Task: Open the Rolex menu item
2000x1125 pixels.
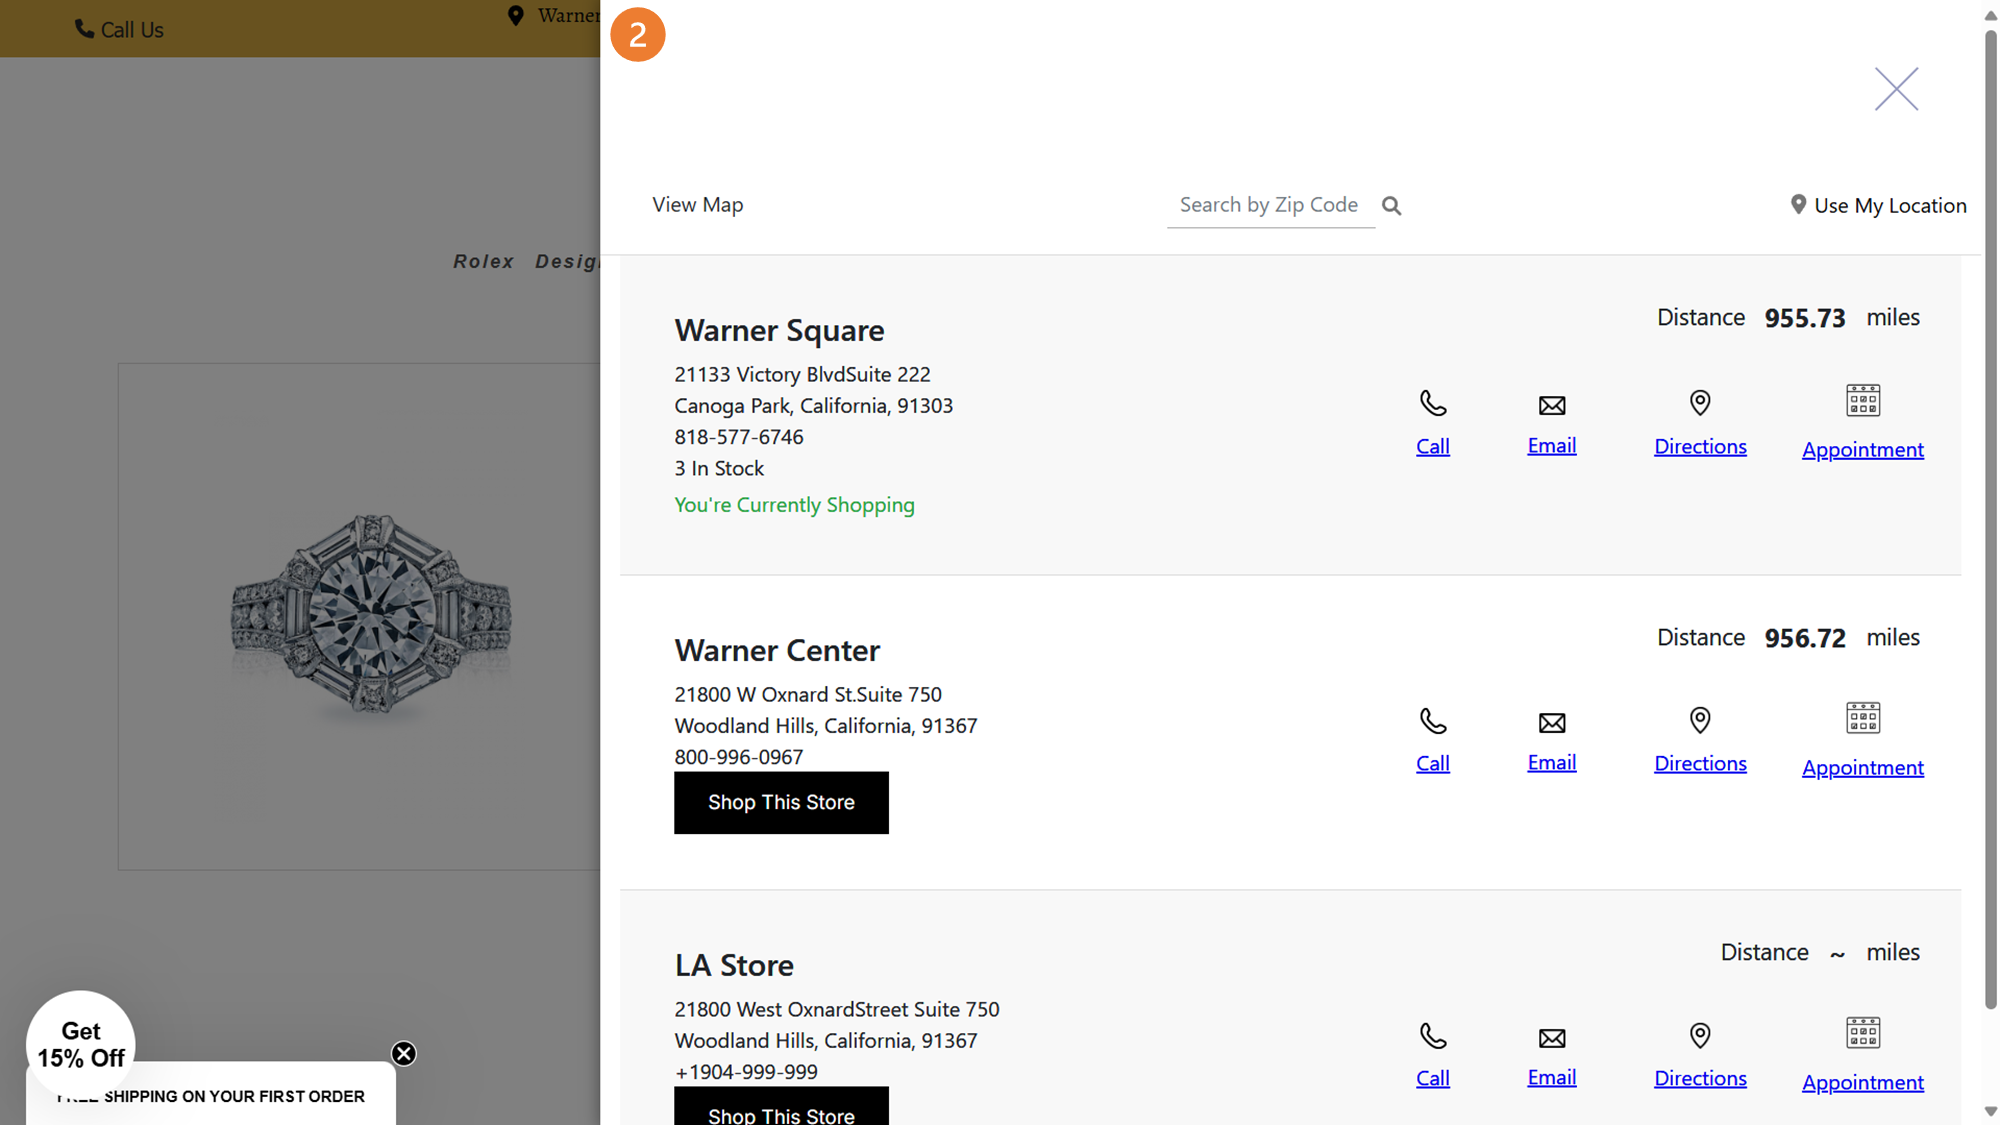Action: [483, 261]
